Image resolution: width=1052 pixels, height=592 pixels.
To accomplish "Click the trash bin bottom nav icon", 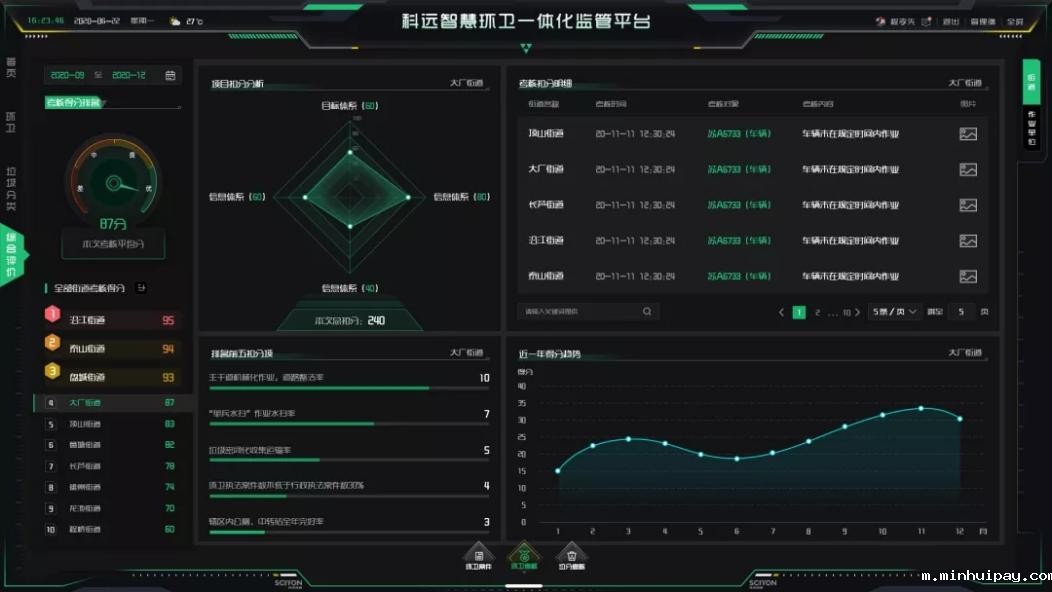I will point(571,557).
